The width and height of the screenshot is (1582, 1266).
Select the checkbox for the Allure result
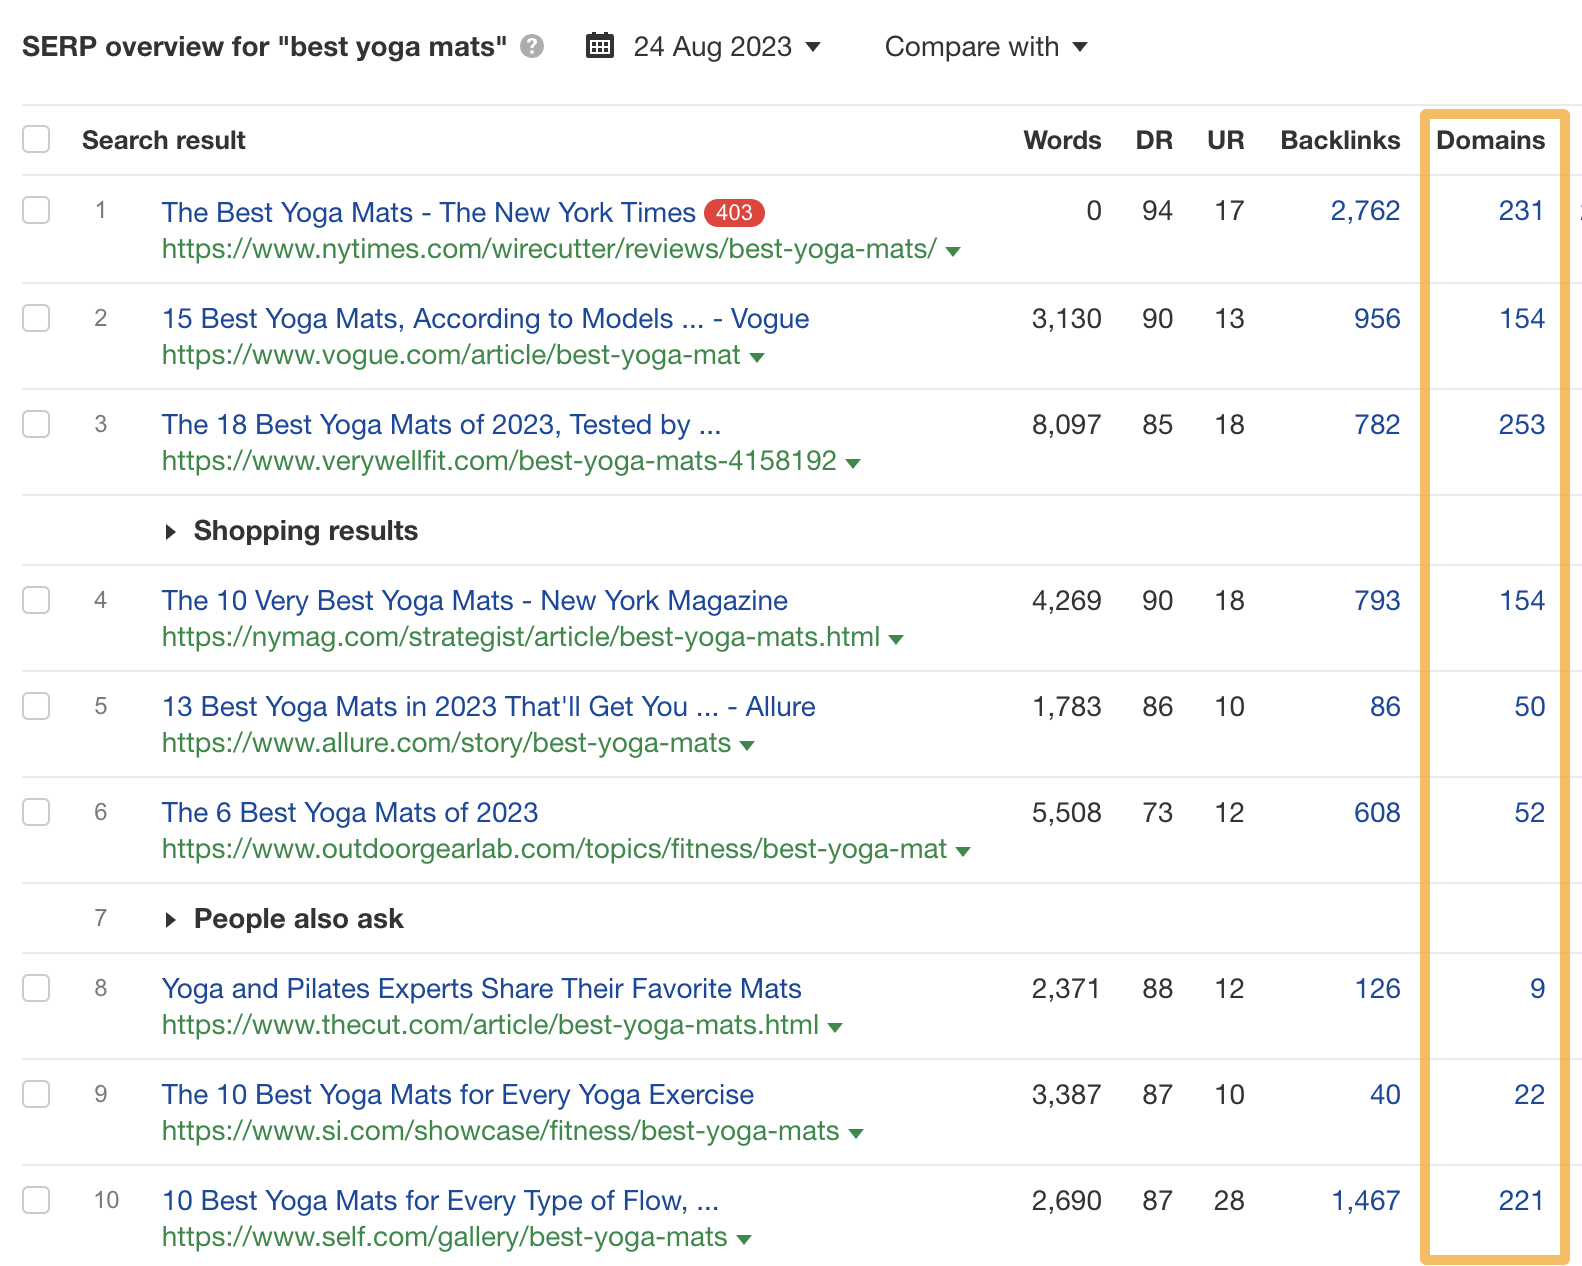click(36, 706)
